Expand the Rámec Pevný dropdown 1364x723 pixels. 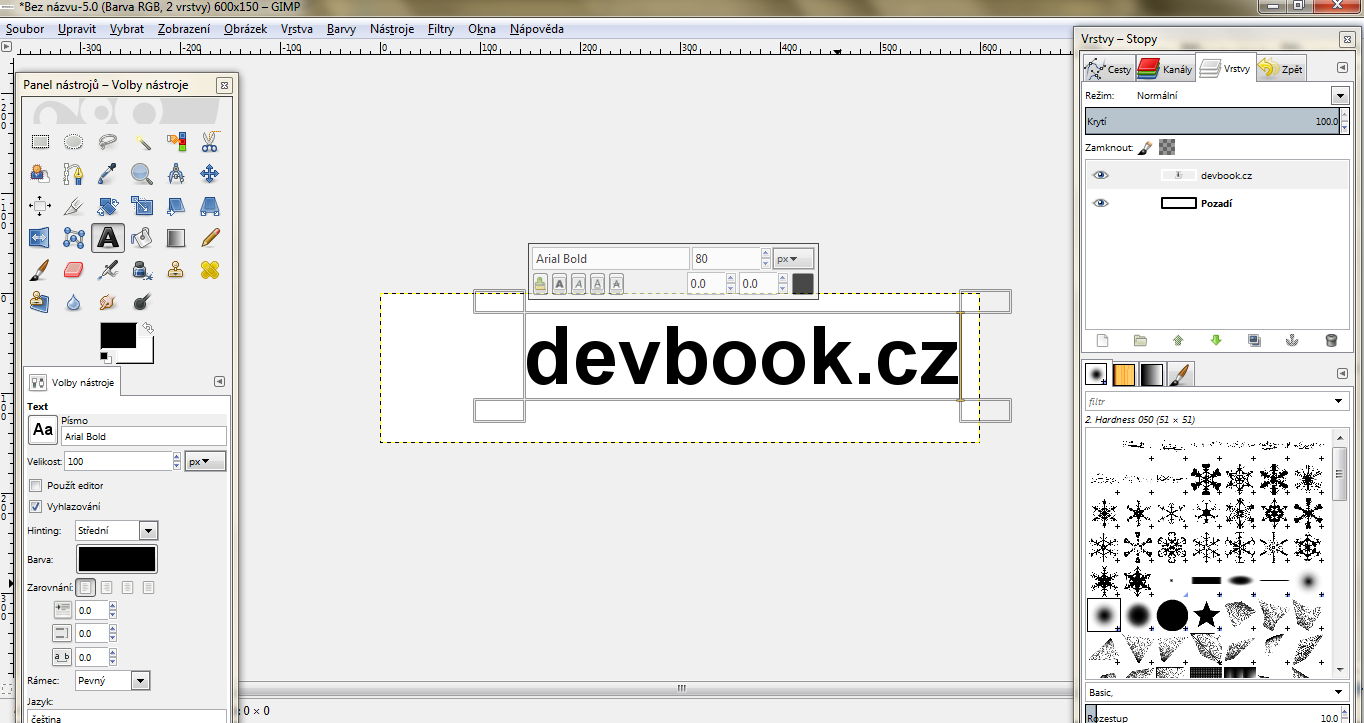point(140,681)
